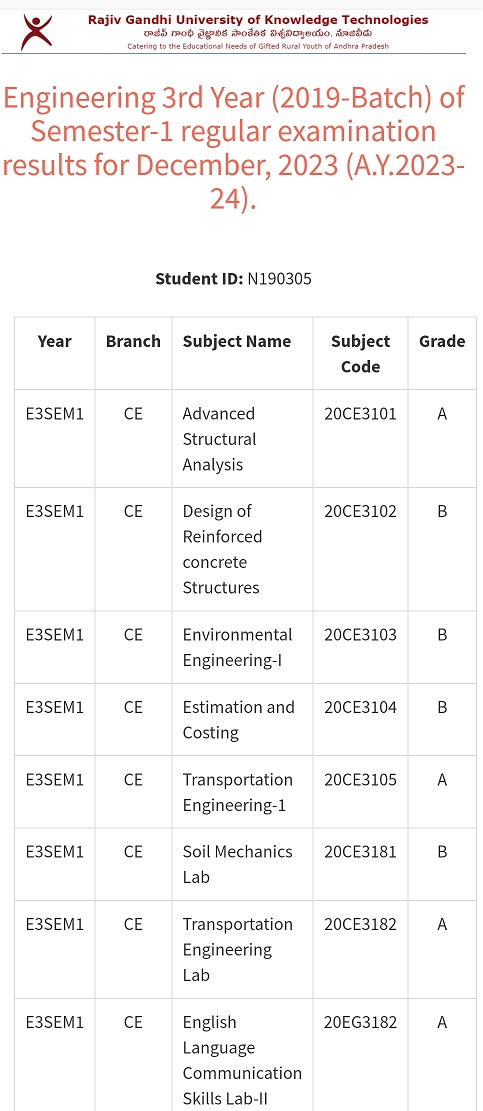483x1111 pixels.
Task: Select subject code 20CE3101
Action: click(360, 414)
